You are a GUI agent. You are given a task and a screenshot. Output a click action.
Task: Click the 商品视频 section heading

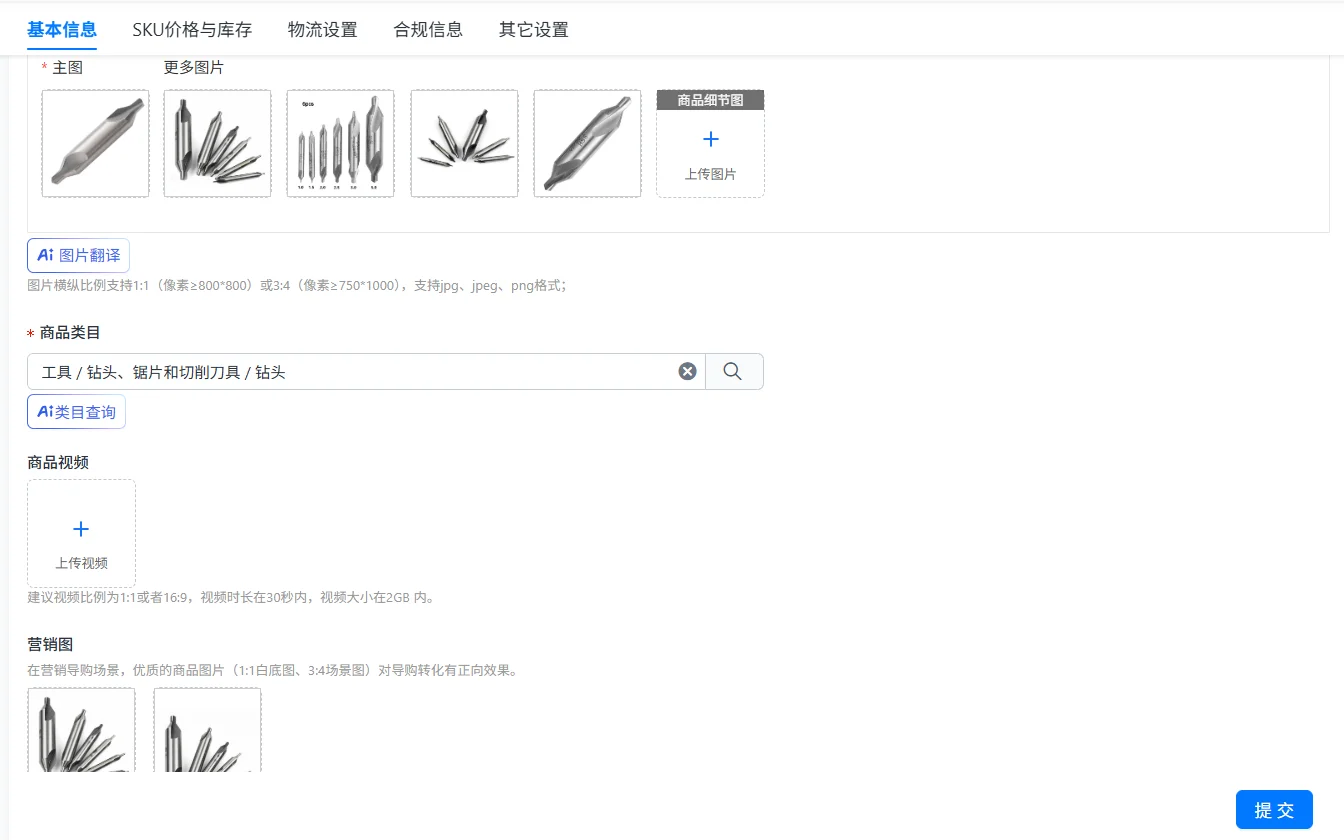click(x=58, y=462)
